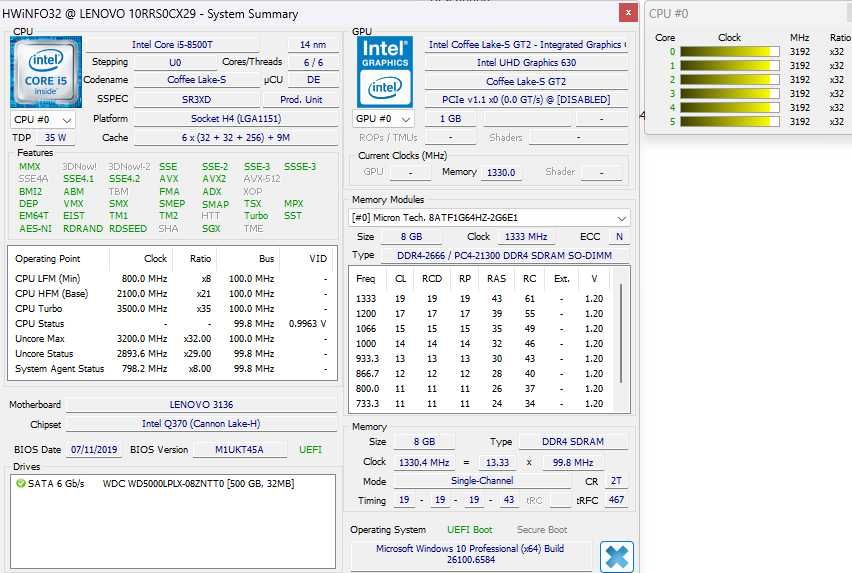
Task: Click the SR3XD SSPEC field
Action: [x=196, y=99]
